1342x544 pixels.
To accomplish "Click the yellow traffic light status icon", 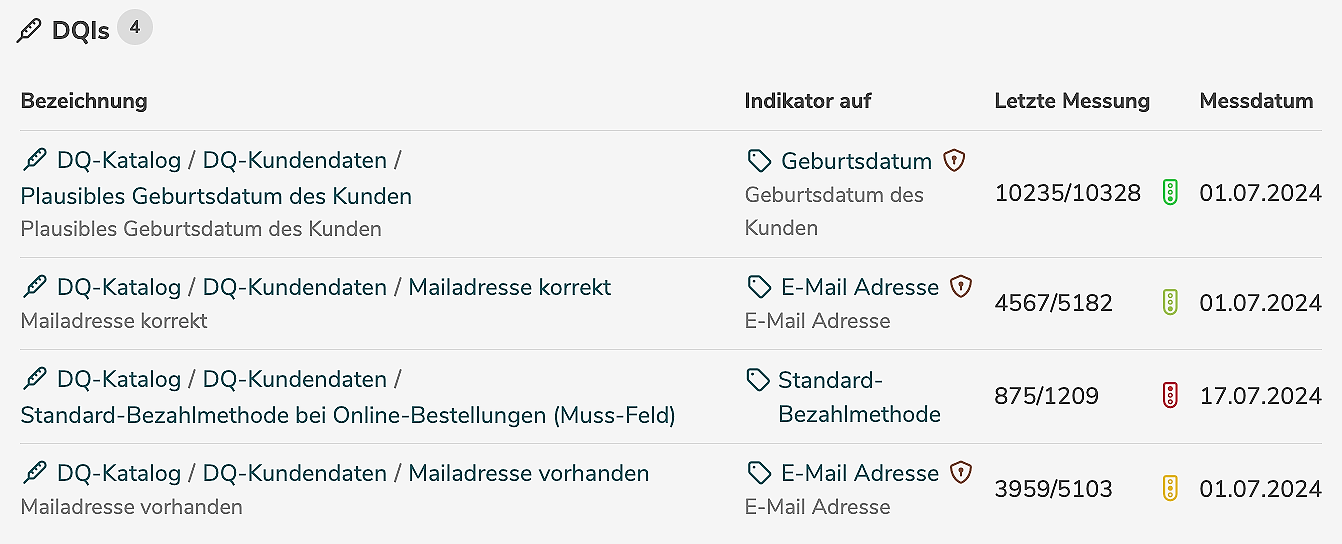I will point(1170,489).
